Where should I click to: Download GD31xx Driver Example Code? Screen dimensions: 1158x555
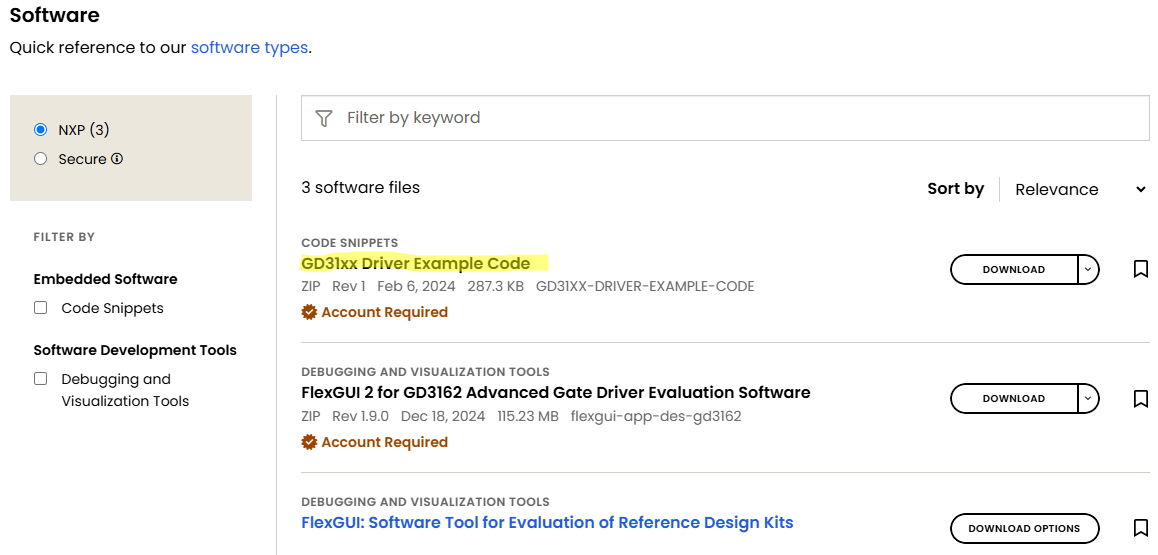pyautogui.click(x=1013, y=269)
